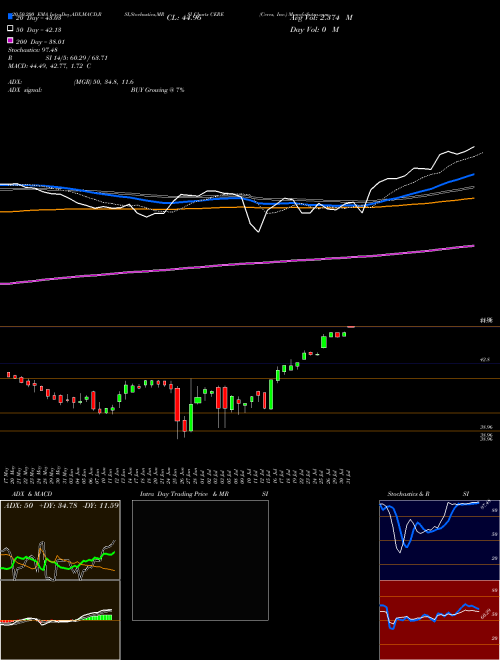Click the 'Intra Day Trading Price & MR' title
The image size is (500, 660).
pos(184,494)
